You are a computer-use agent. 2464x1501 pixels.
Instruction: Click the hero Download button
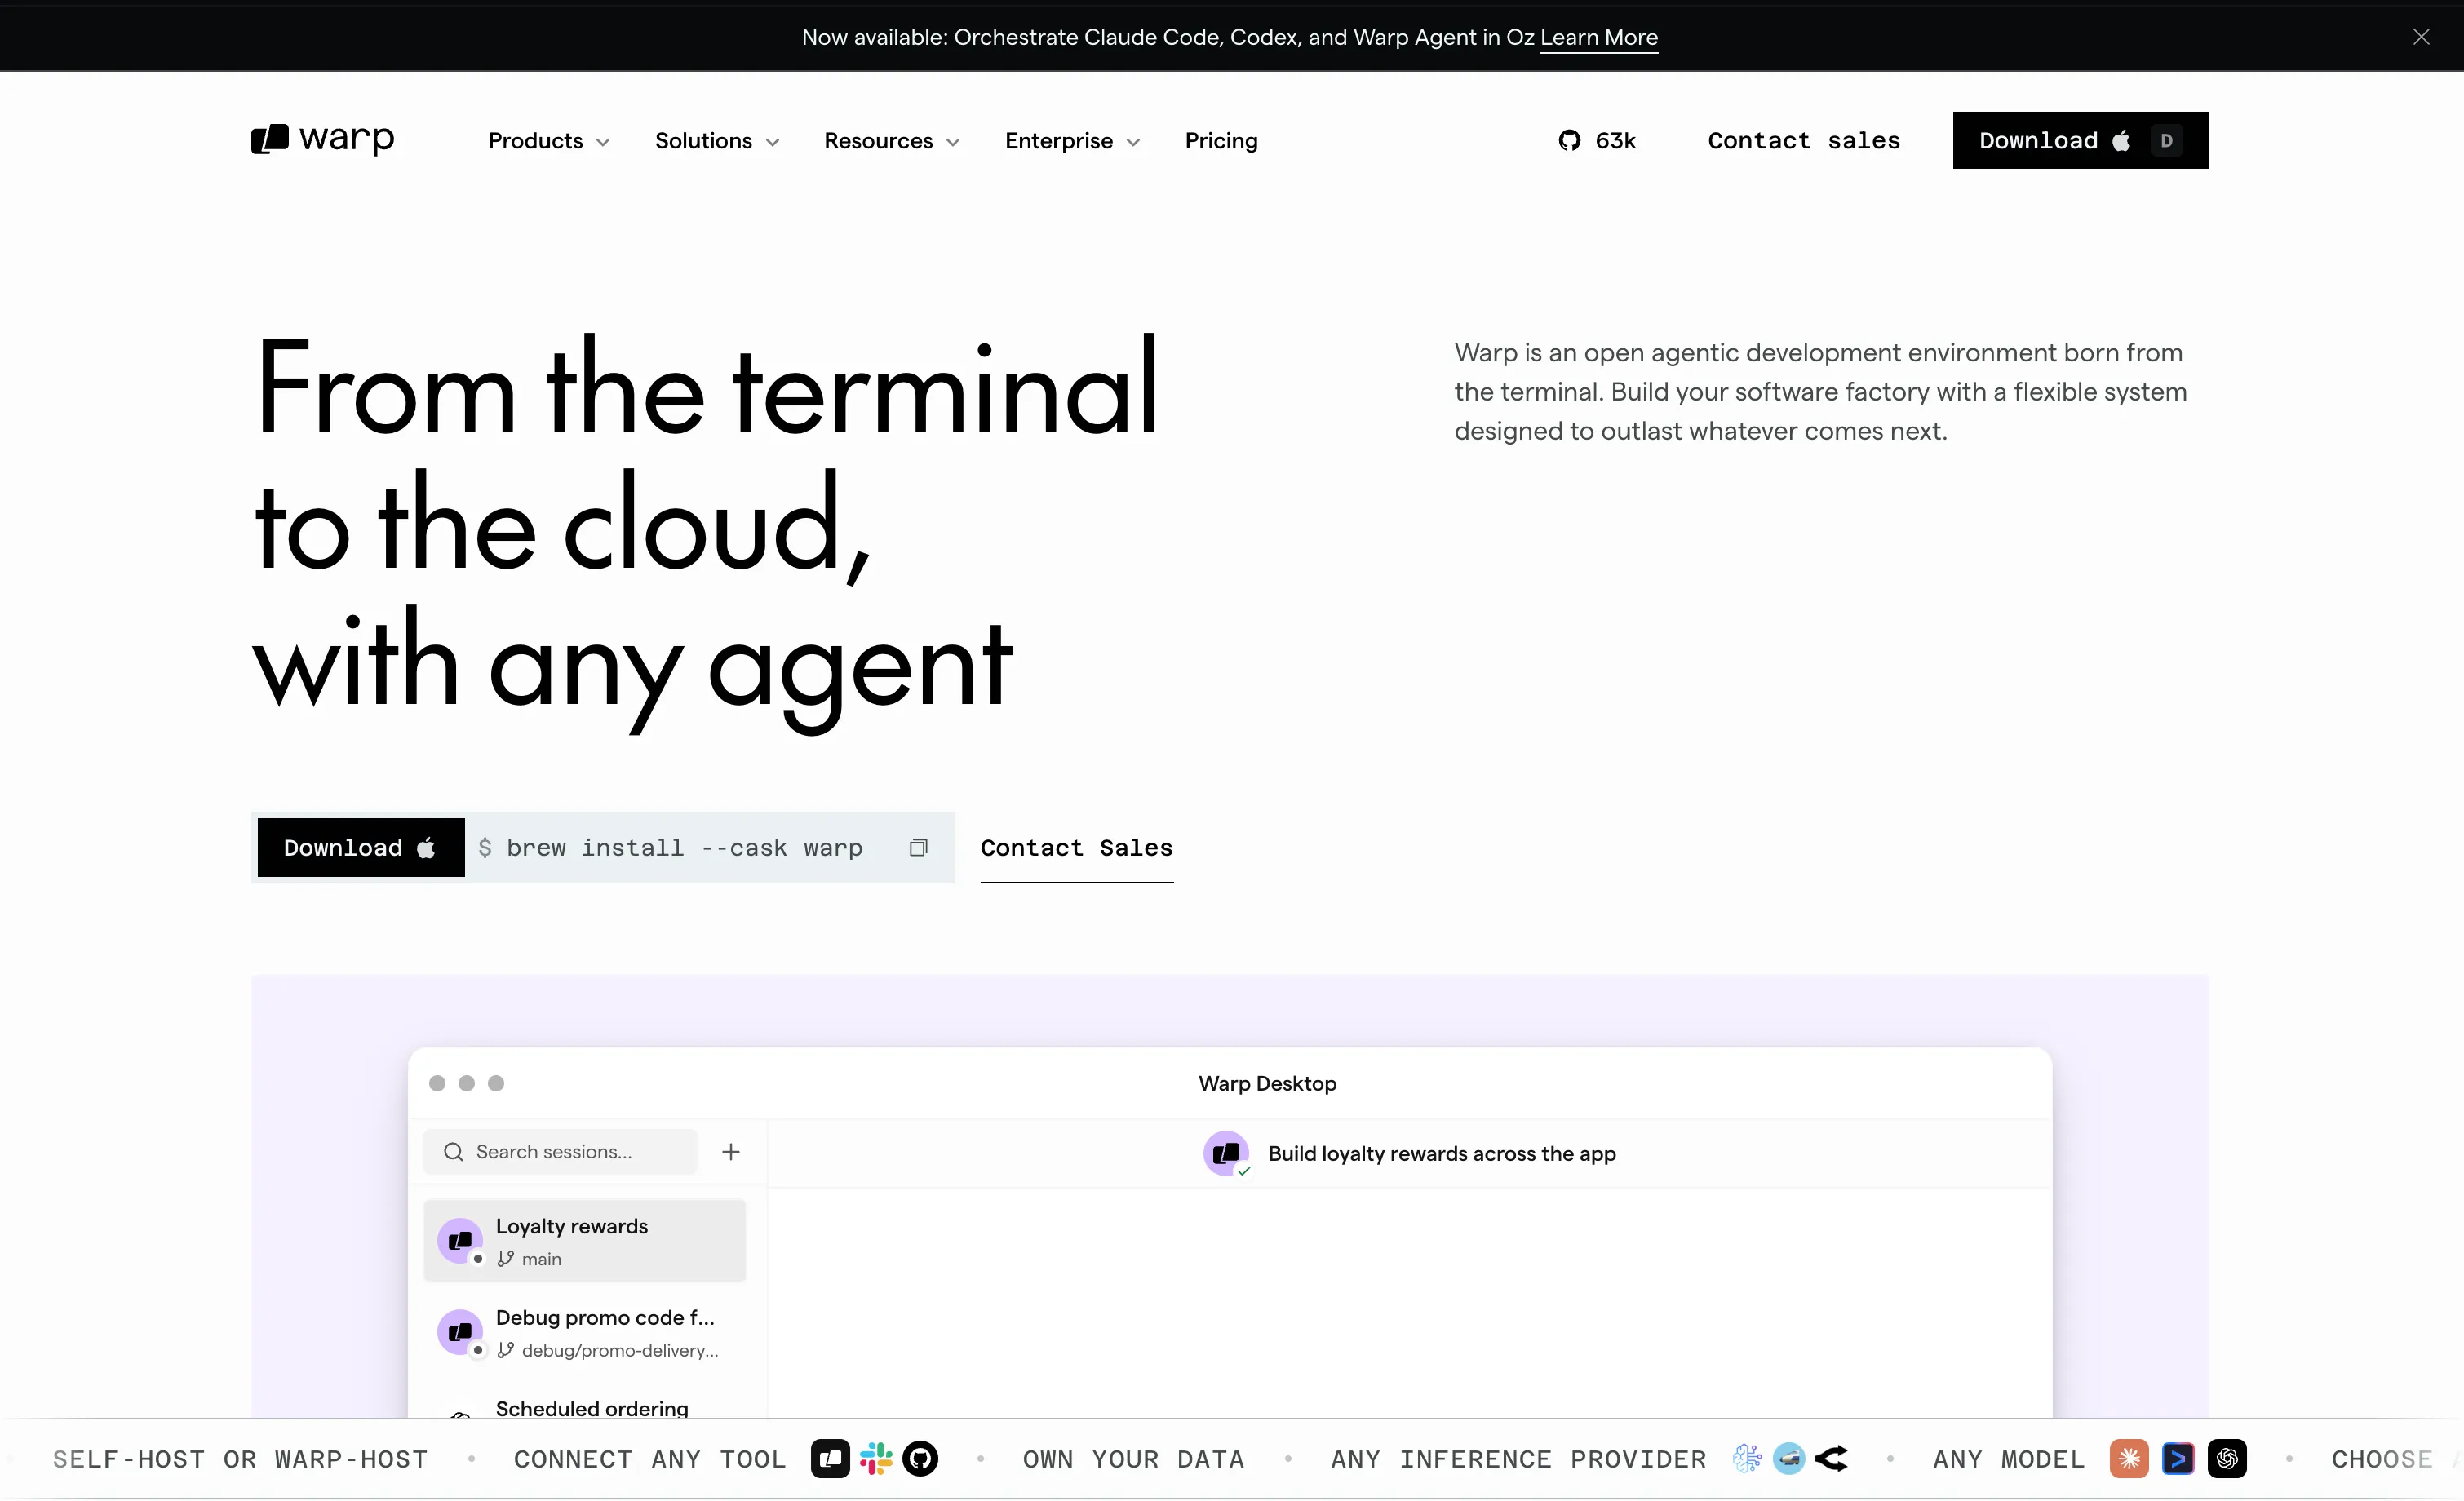(361, 848)
